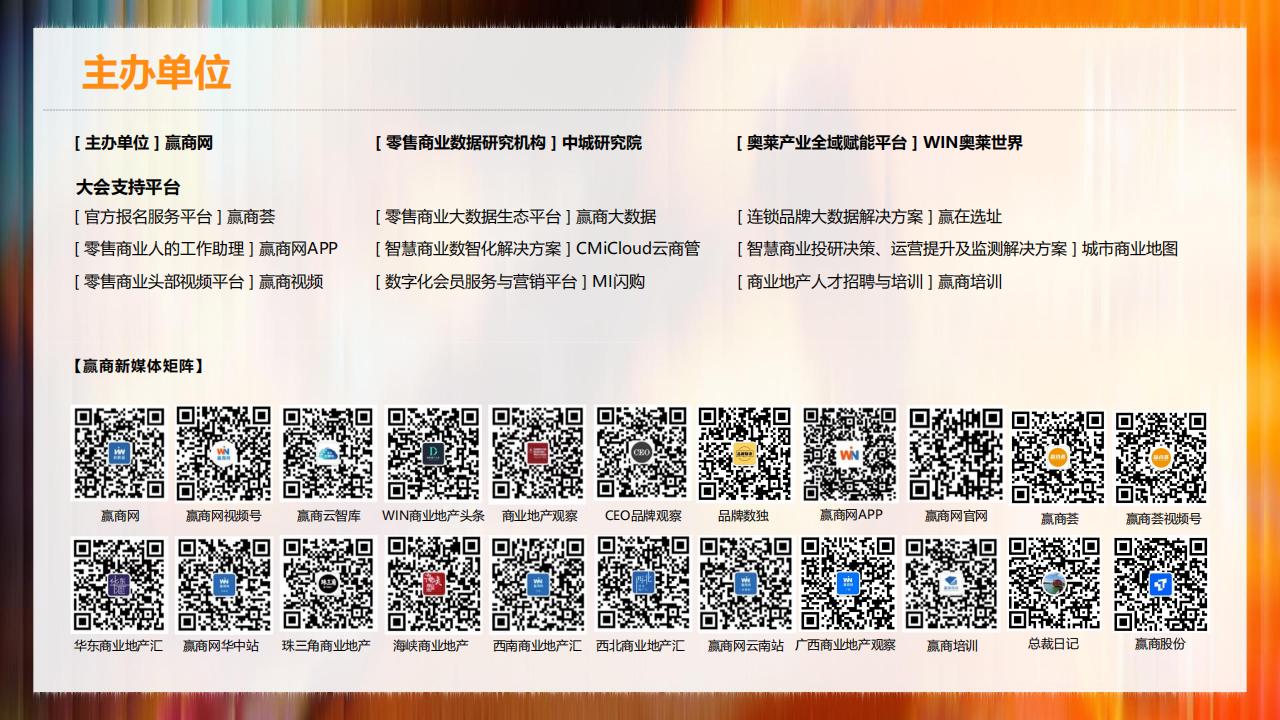Select the 商业地产观察 QR code
Viewport: 1280px width, 720px height.
point(538,453)
